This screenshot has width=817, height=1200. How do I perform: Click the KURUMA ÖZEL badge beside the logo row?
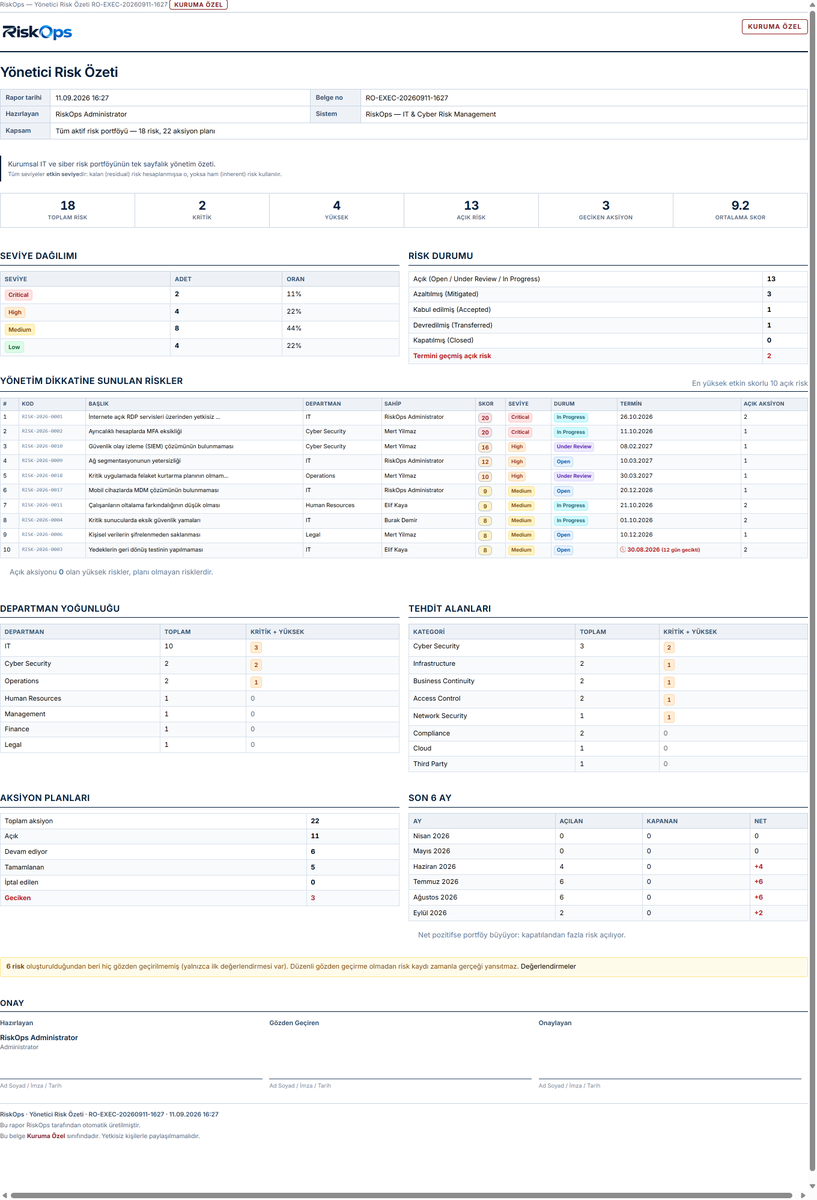(x=774, y=27)
